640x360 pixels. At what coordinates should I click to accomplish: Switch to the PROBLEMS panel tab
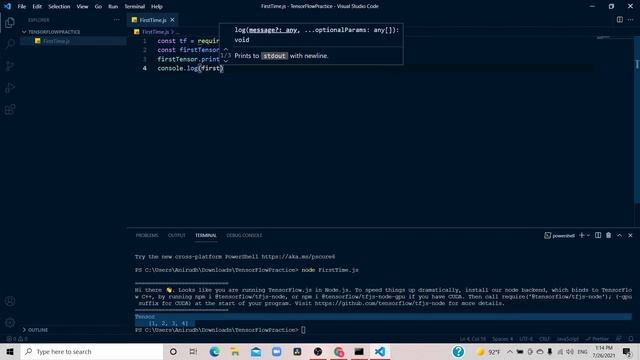(147, 235)
